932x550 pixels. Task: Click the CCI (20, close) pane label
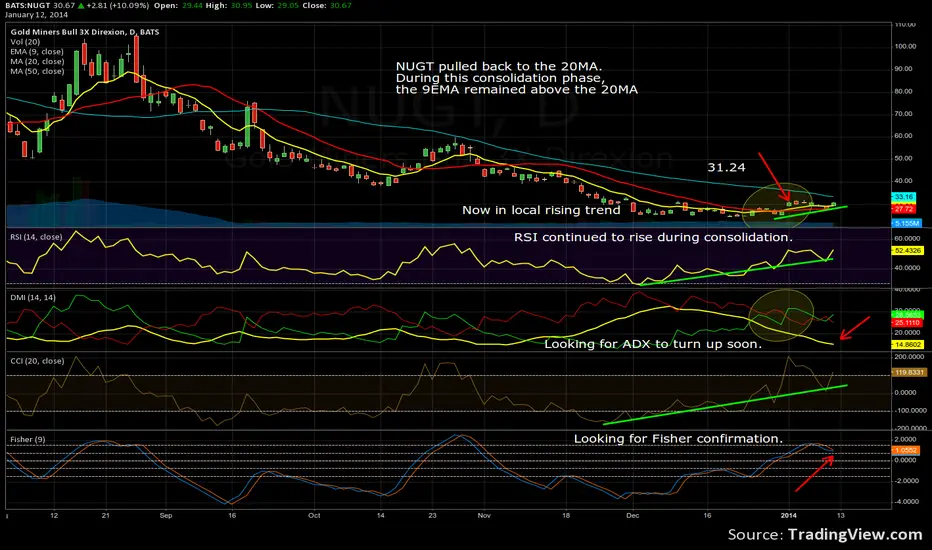[x=37, y=360]
